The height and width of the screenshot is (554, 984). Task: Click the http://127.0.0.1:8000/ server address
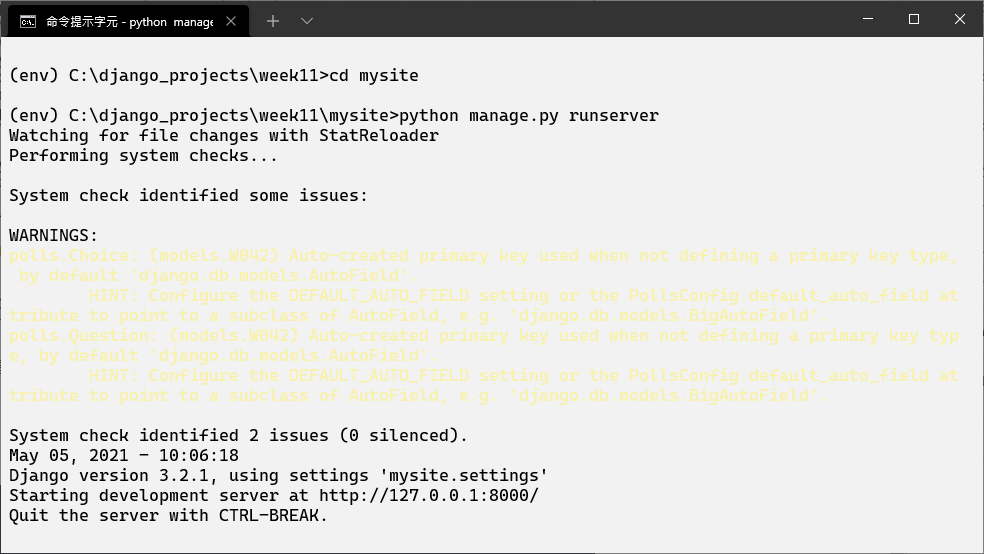point(429,496)
